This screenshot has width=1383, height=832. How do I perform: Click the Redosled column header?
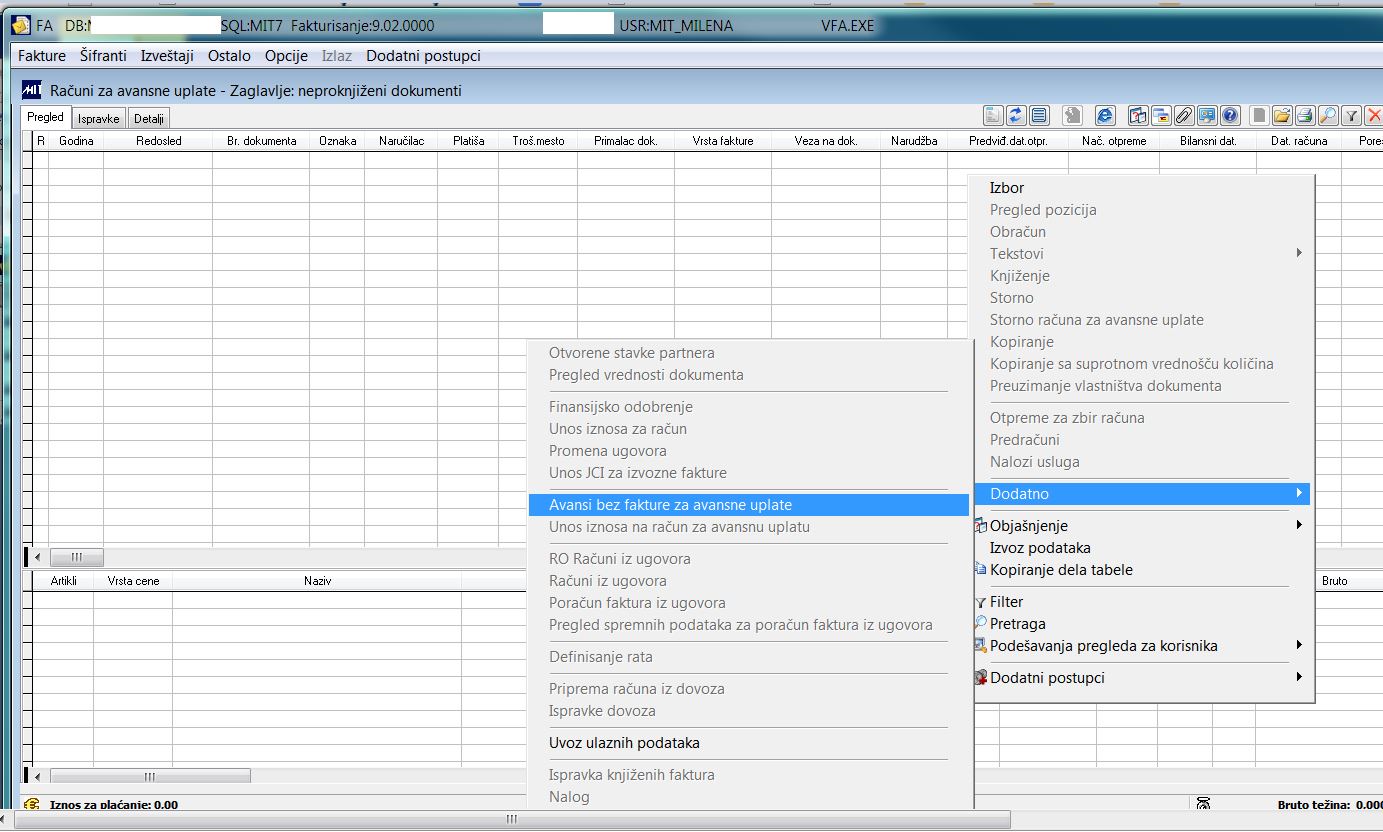pyautogui.click(x=158, y=141)
